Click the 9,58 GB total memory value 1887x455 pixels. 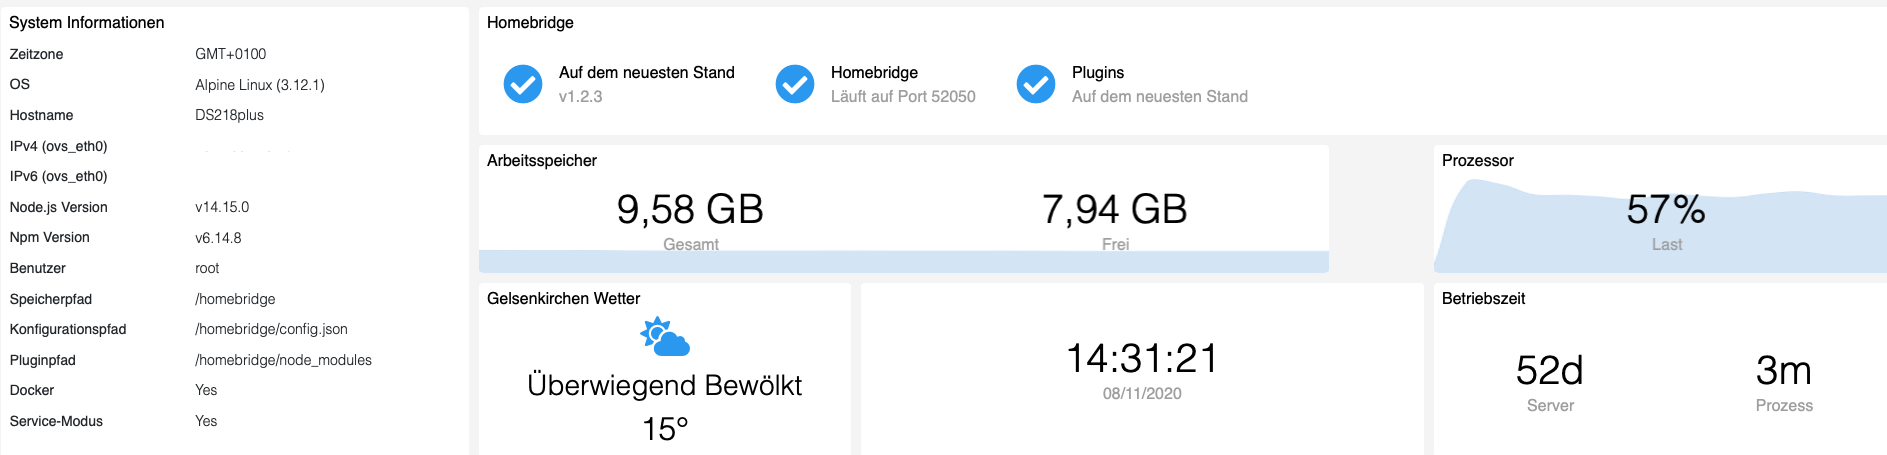(x=690, y=209)
